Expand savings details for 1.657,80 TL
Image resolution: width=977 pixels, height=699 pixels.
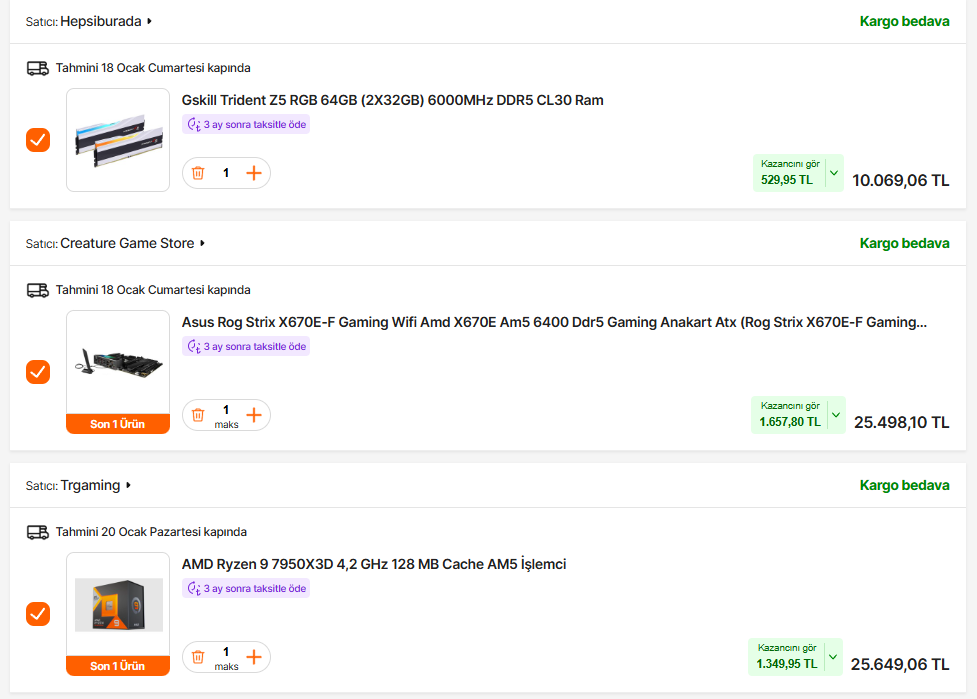[836, 414]
